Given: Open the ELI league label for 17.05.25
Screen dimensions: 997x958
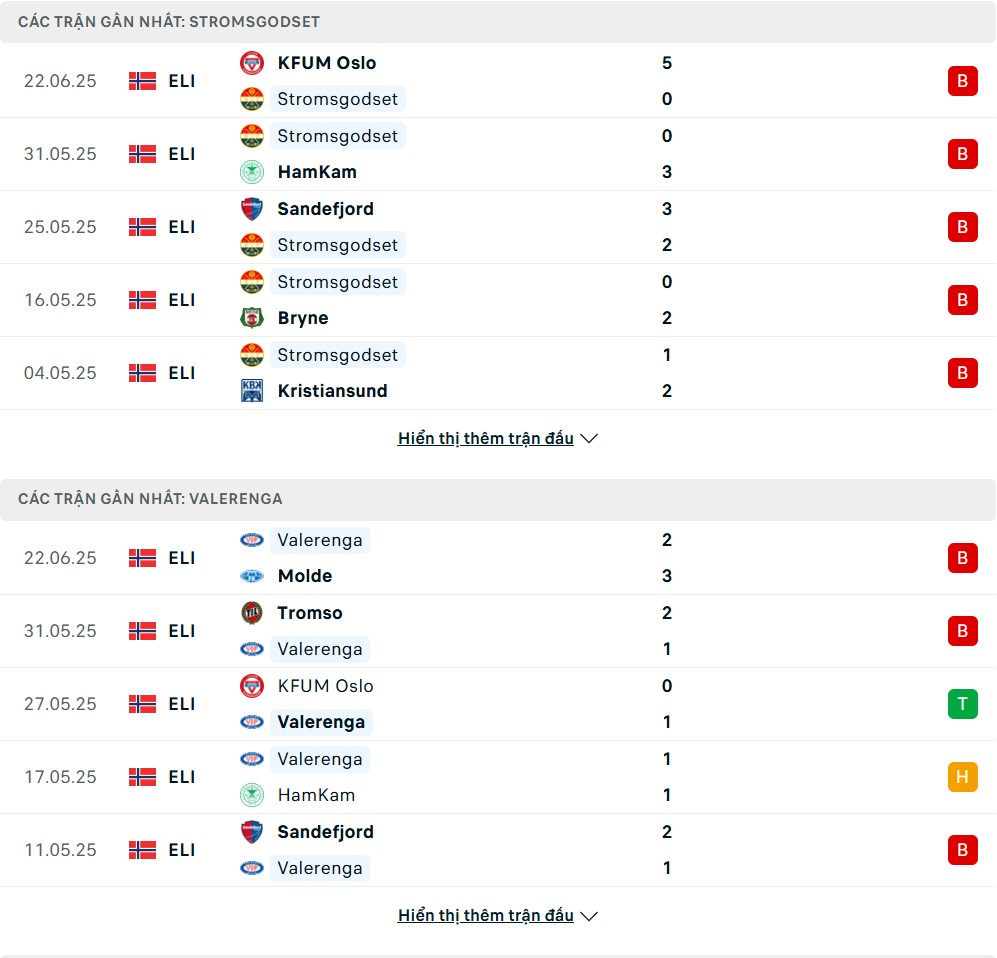Looking at the screenshot, I should (182, 777).
